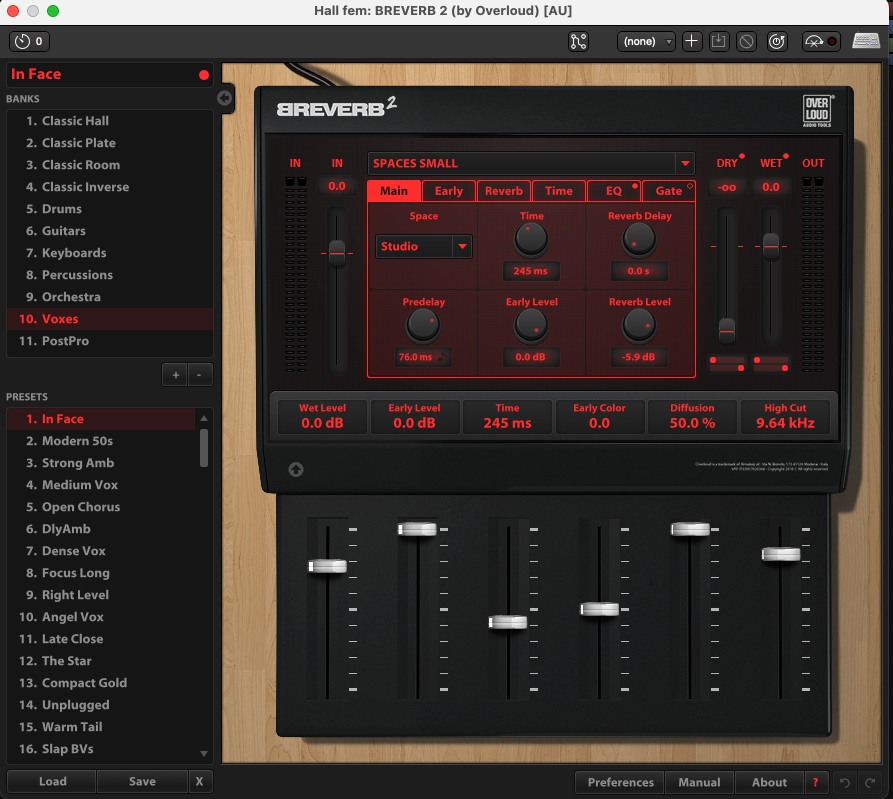Screen dimensions: 893x799
Task: Click the up-arrow circle icon below displays
Action: coord(296,469)
